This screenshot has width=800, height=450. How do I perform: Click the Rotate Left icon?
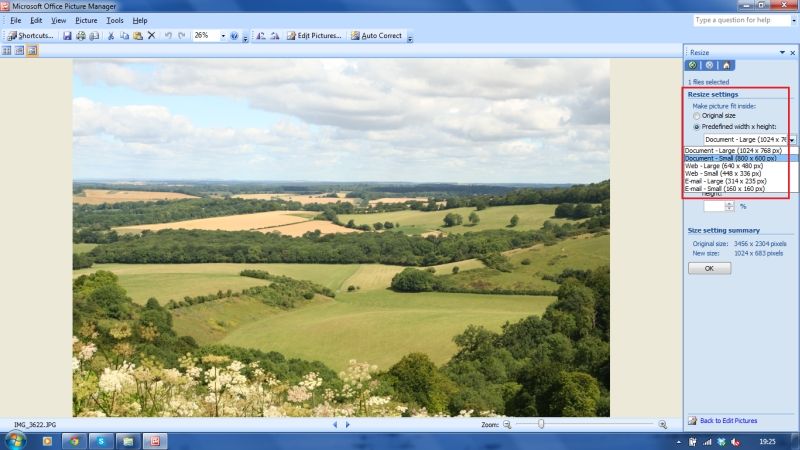261,36
